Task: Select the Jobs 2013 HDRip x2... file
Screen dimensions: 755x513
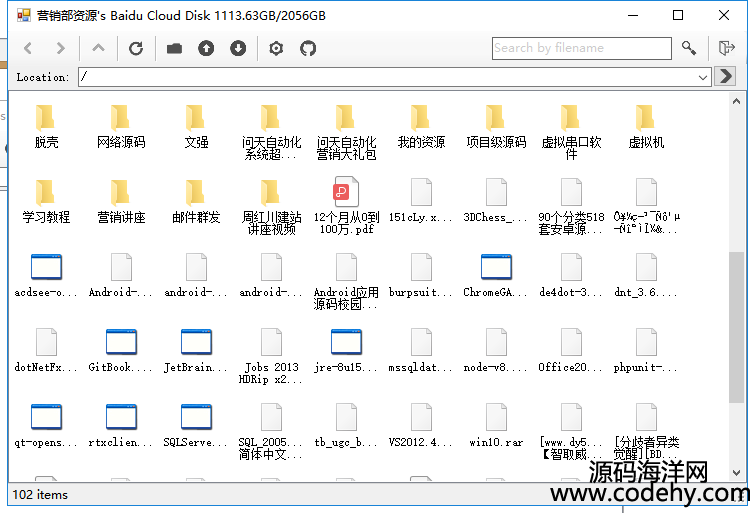Action: 271,356
